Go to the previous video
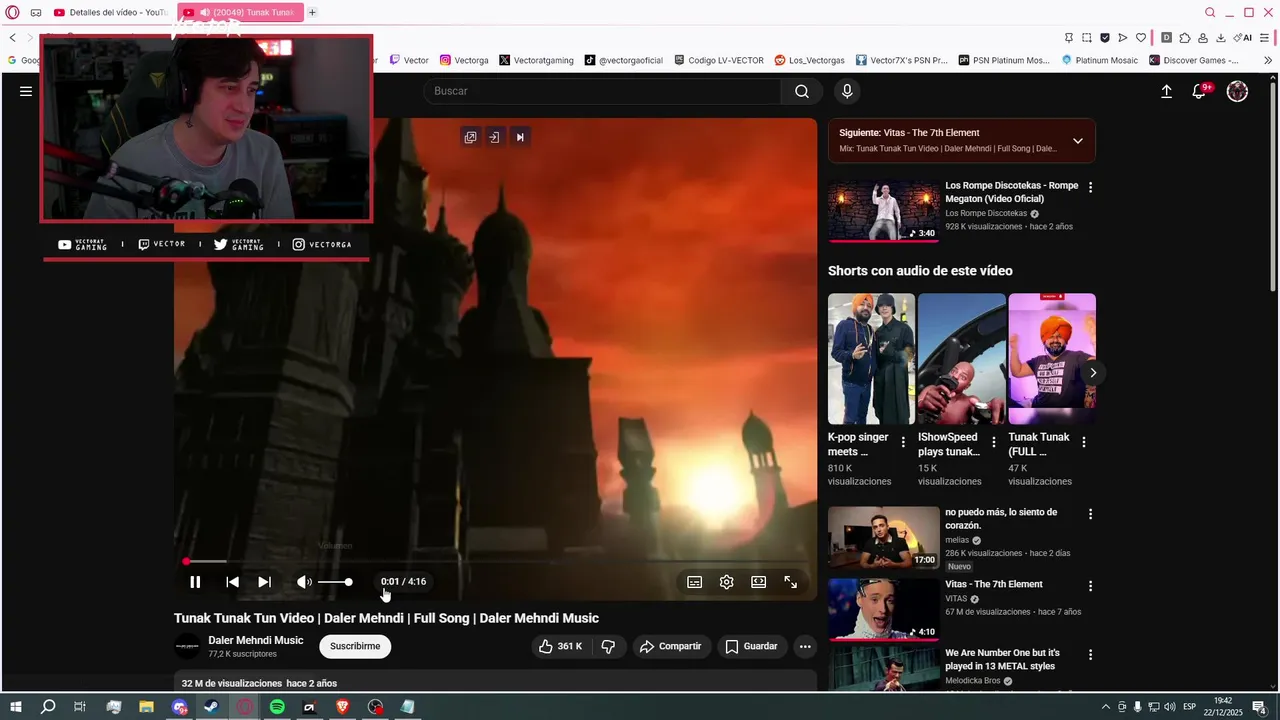 point(232,582)
